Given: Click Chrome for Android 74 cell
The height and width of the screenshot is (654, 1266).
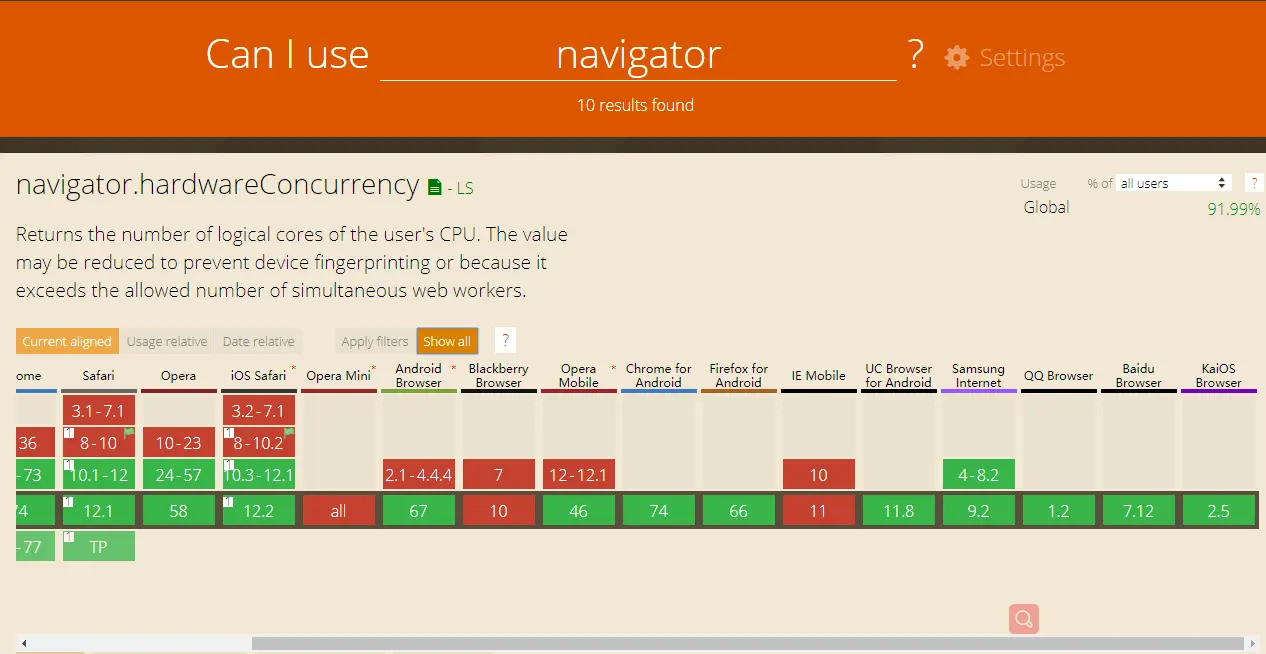Looking at the screenshot, I should point(659,511).
